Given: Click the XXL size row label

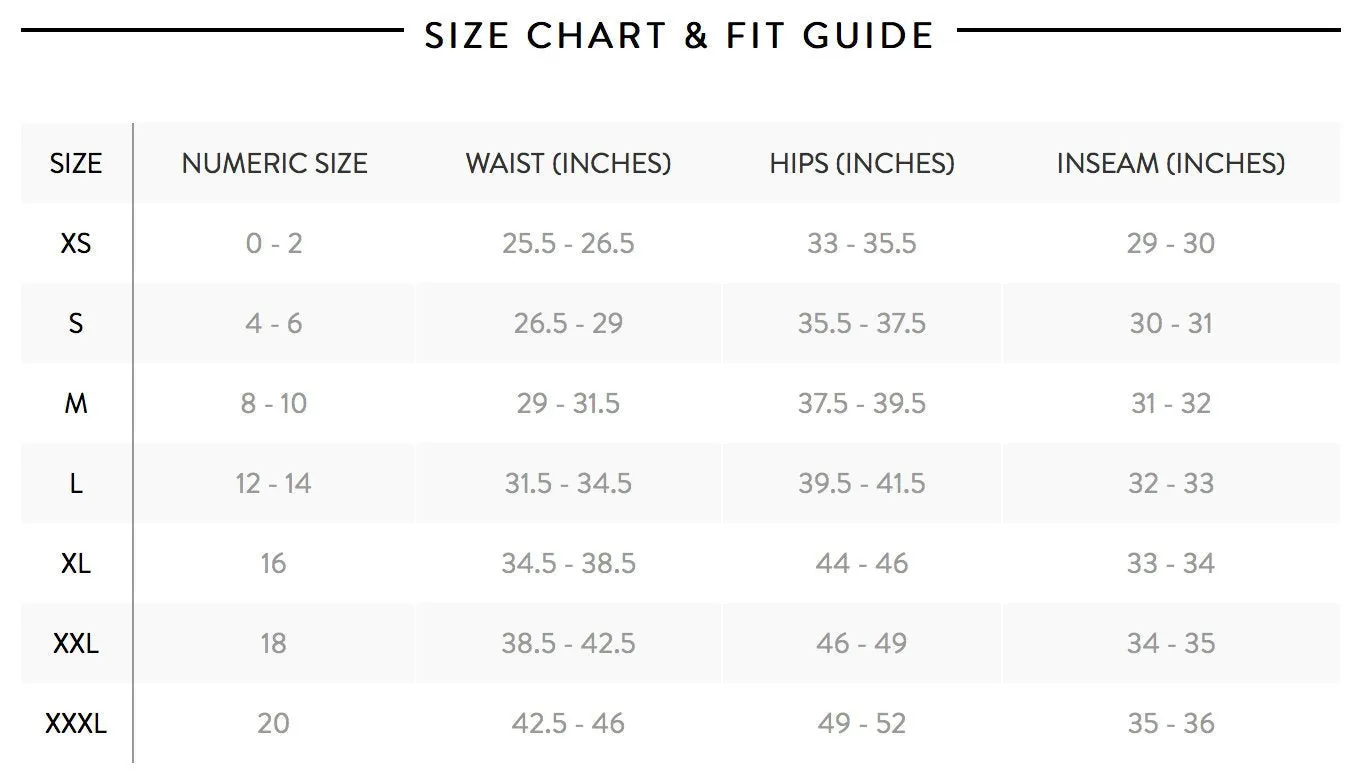Looking at the screenshot, I should coord(76,643).
